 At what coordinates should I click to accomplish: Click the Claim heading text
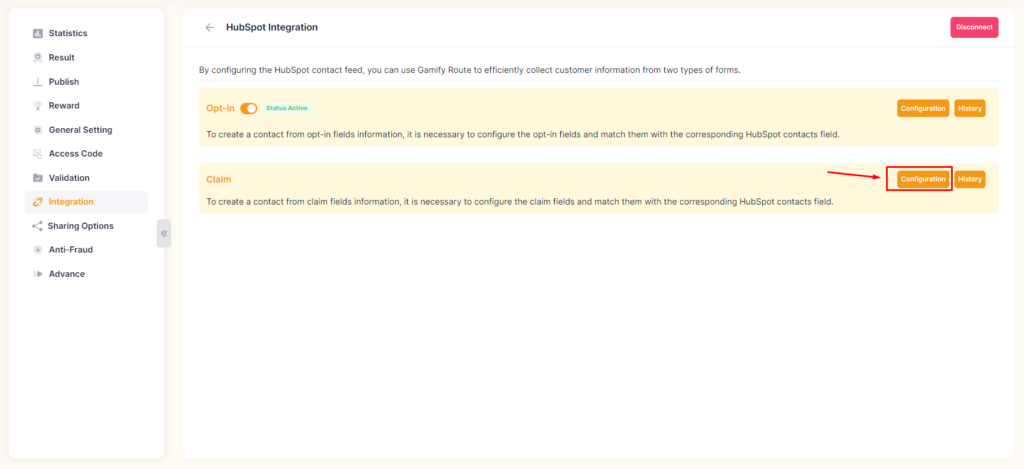(219, 179)
